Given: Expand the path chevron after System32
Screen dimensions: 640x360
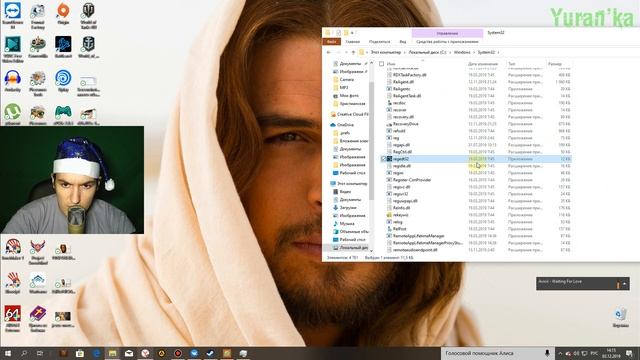Looking at the screenshot, I should click(x=498, y=53).
